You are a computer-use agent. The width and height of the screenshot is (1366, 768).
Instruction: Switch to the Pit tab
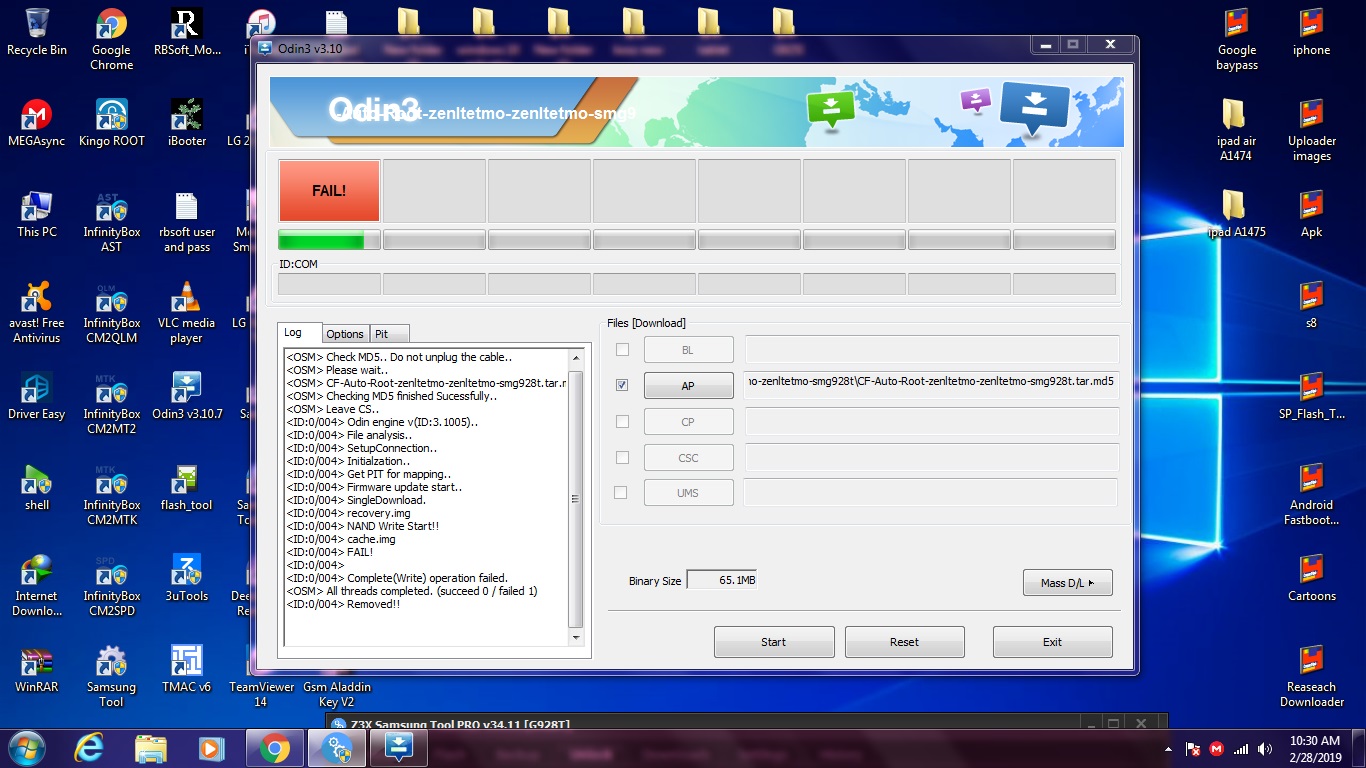click(389, 334)
